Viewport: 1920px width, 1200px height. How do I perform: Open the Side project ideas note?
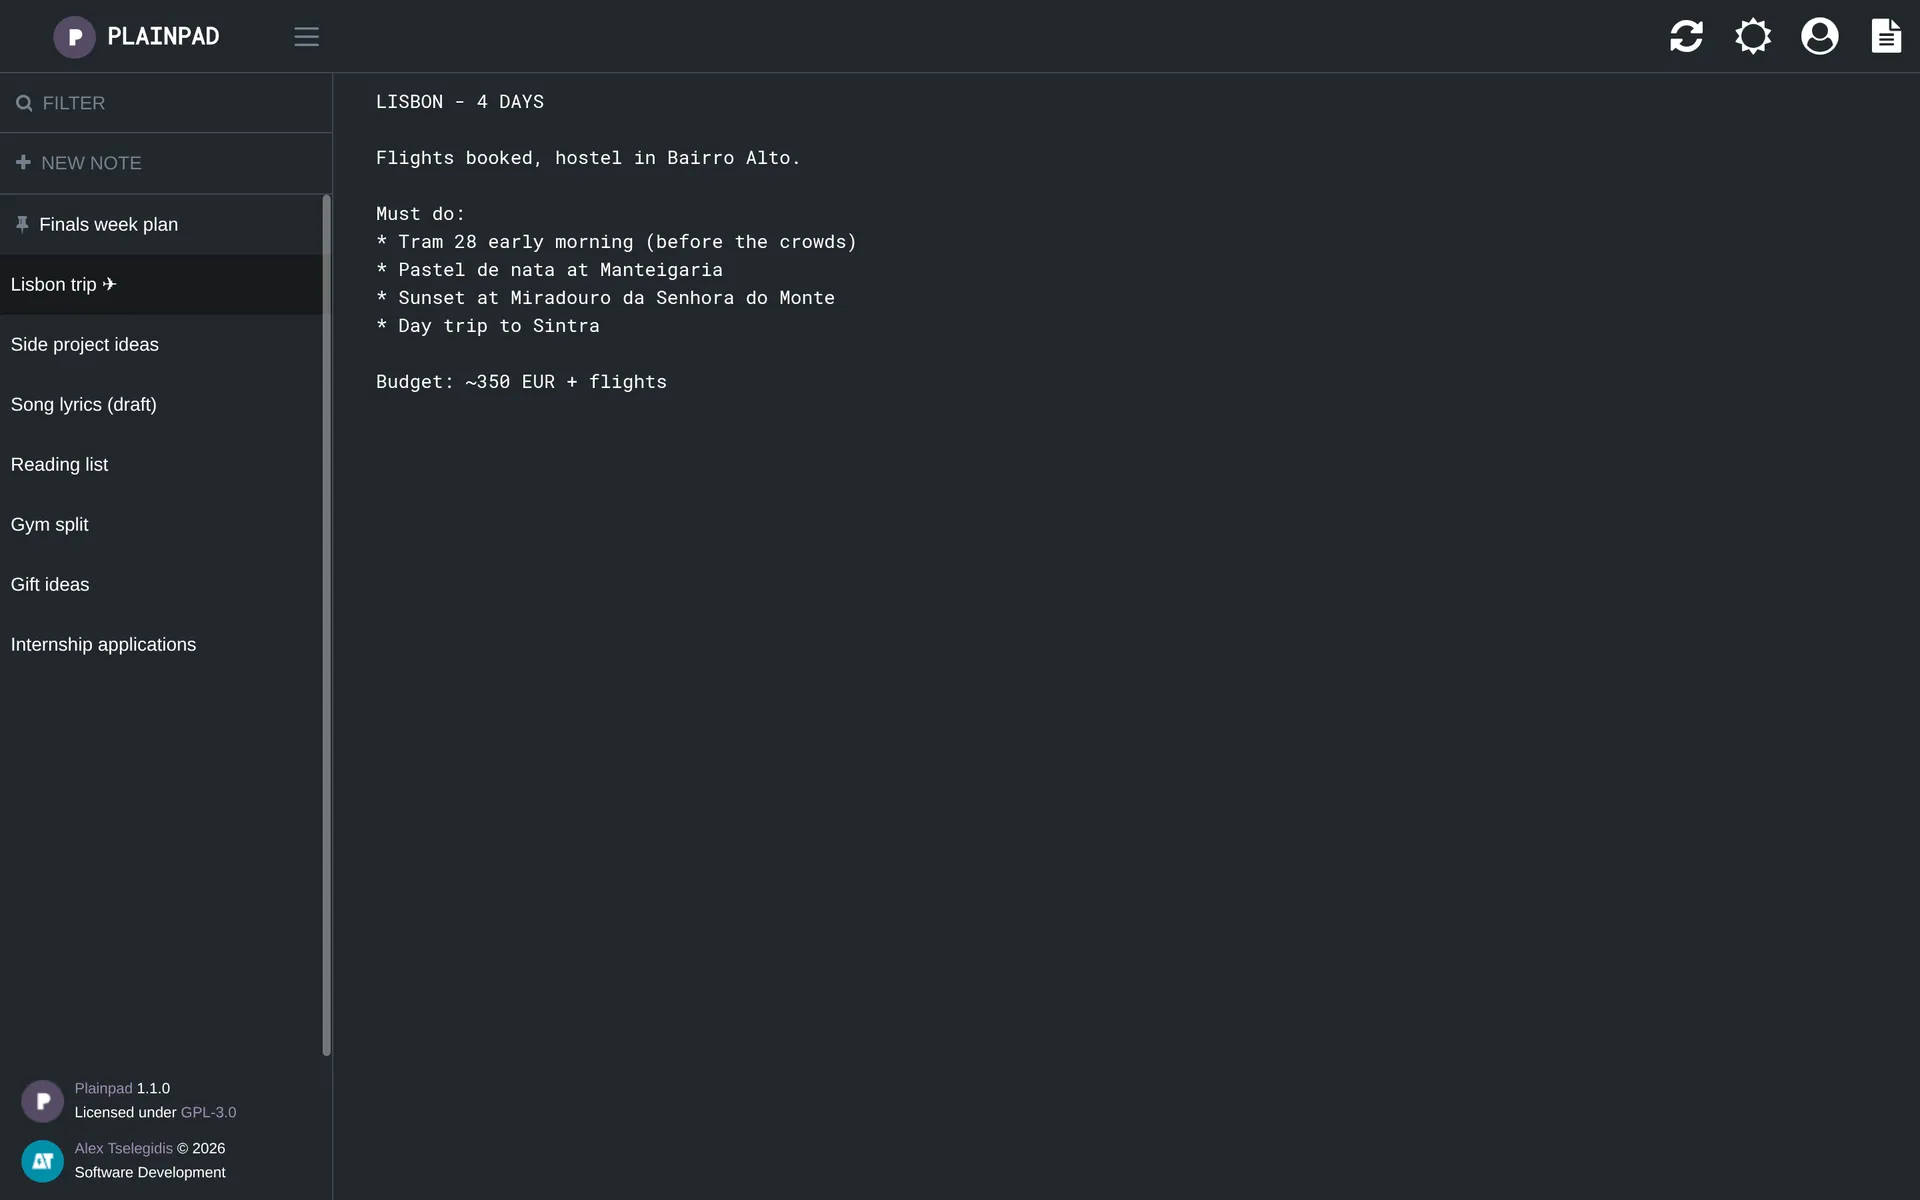pos(161,345)
